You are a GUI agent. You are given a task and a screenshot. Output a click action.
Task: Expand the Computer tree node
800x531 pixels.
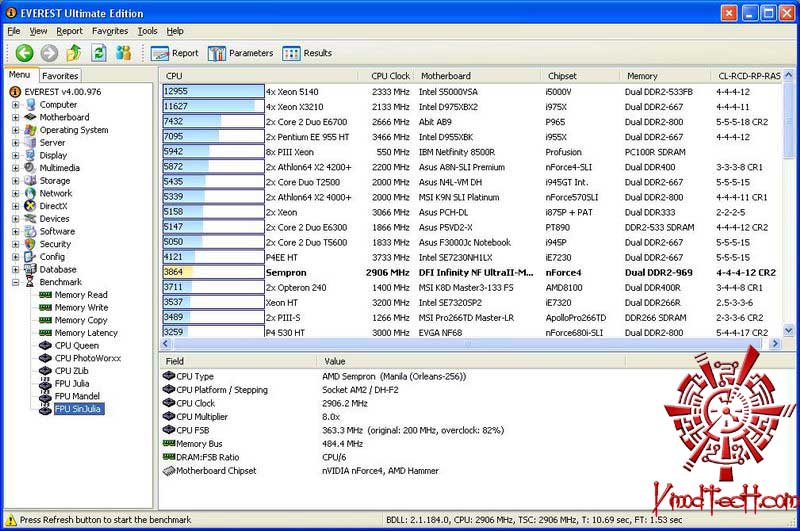[x=15, y=105]
